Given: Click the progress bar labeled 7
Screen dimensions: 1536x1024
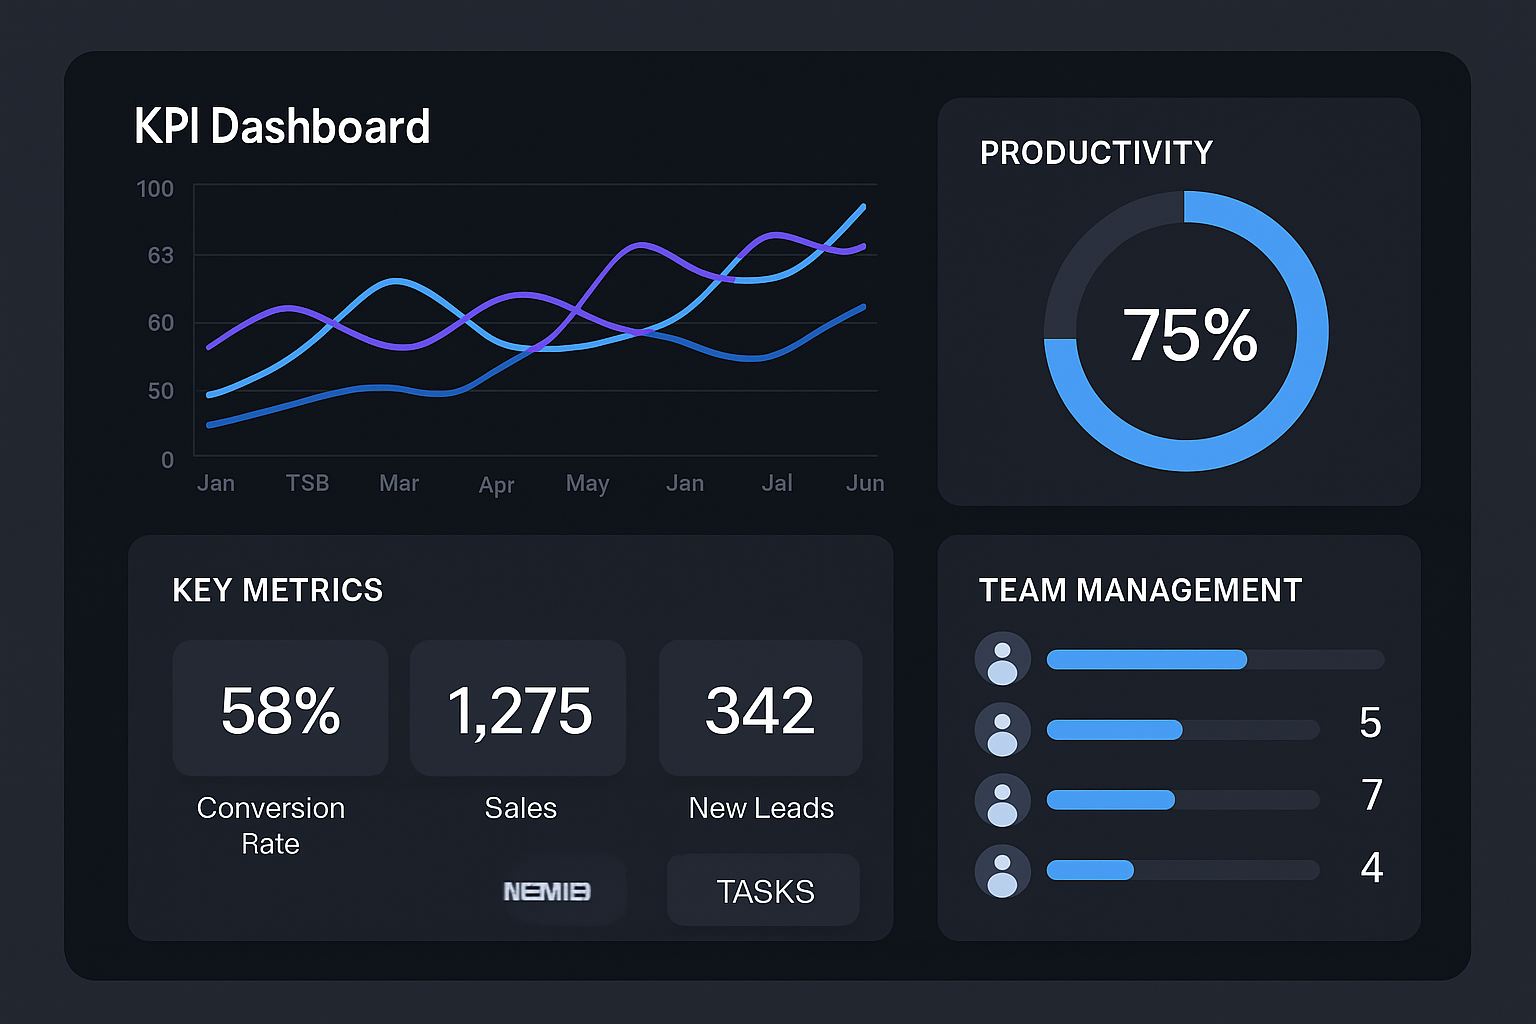Looking at the screenshot, I should (x=1182, y=800).
